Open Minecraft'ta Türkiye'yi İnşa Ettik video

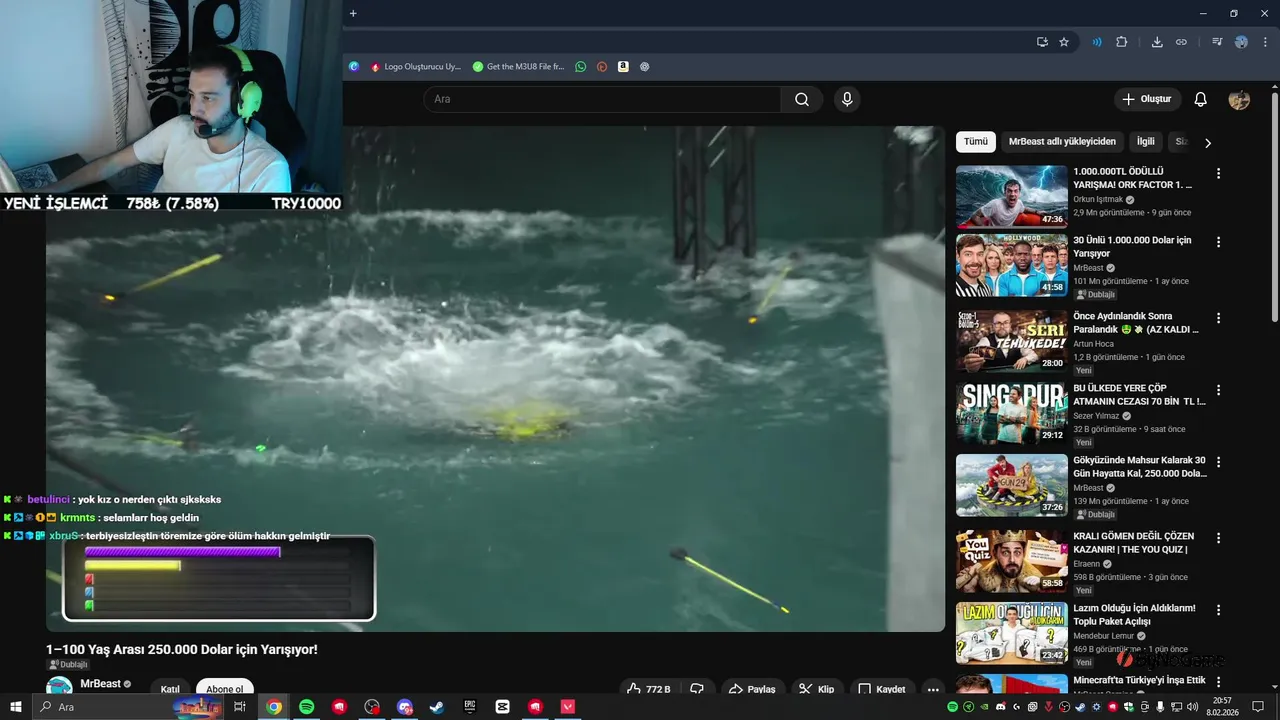coord(1139,680)
